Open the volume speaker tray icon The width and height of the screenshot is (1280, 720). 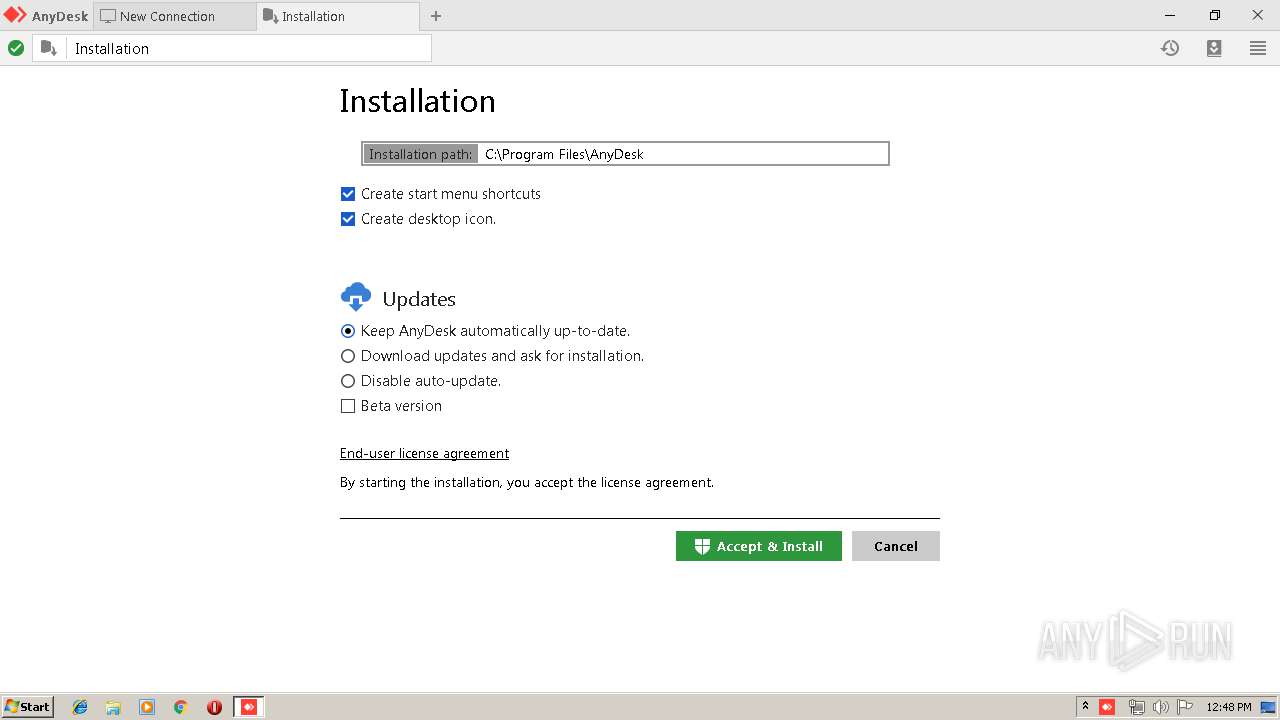(x=1160, y=707)
